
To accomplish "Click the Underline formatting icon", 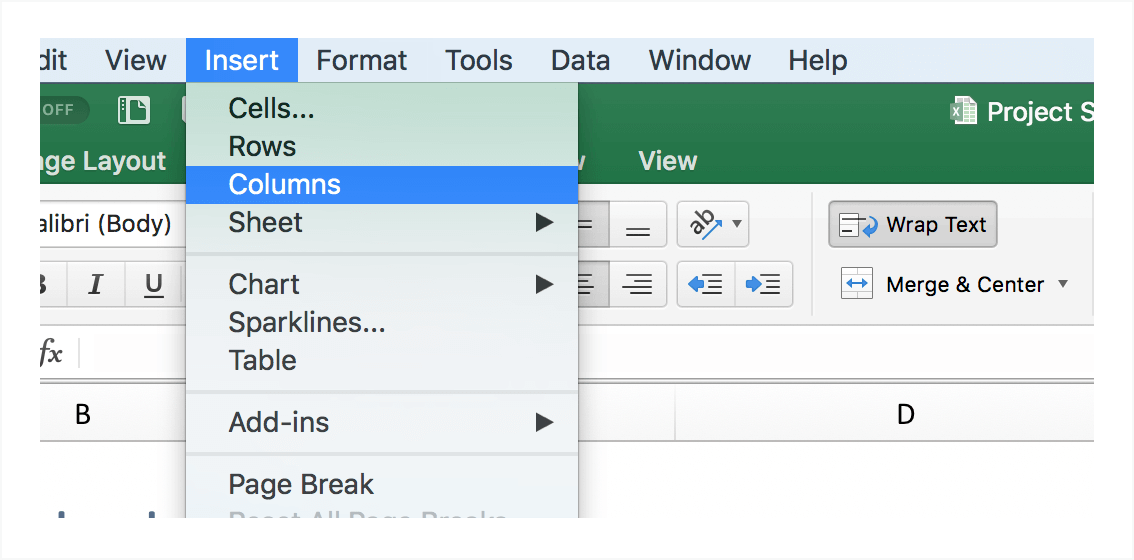I will [x=153, y=285].
